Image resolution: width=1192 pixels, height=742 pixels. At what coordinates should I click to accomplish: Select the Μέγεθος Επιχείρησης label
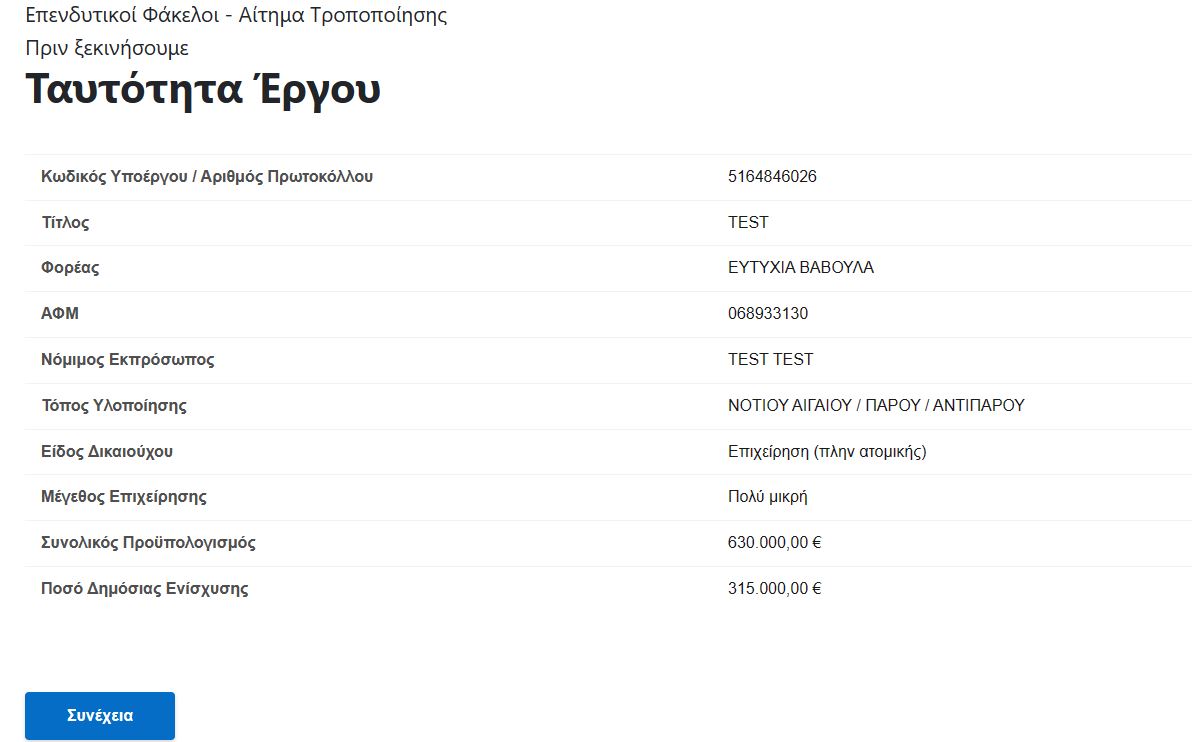[x=124, y=496]
